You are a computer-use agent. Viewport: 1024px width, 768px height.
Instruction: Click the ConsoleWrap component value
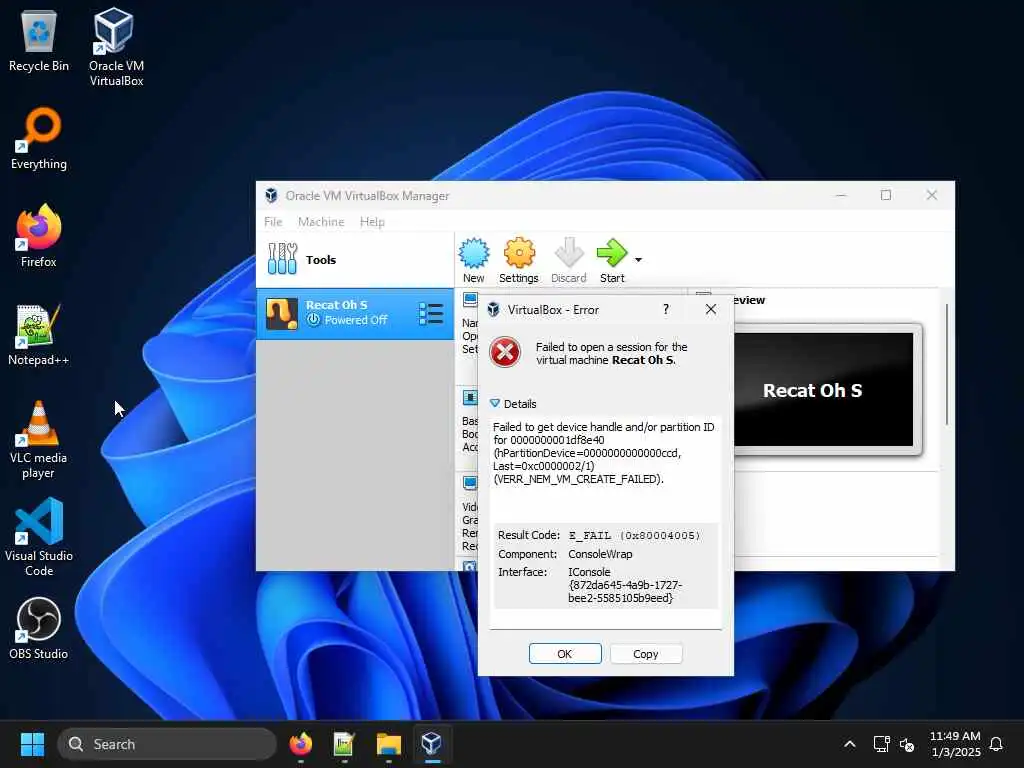click(600, 554)
